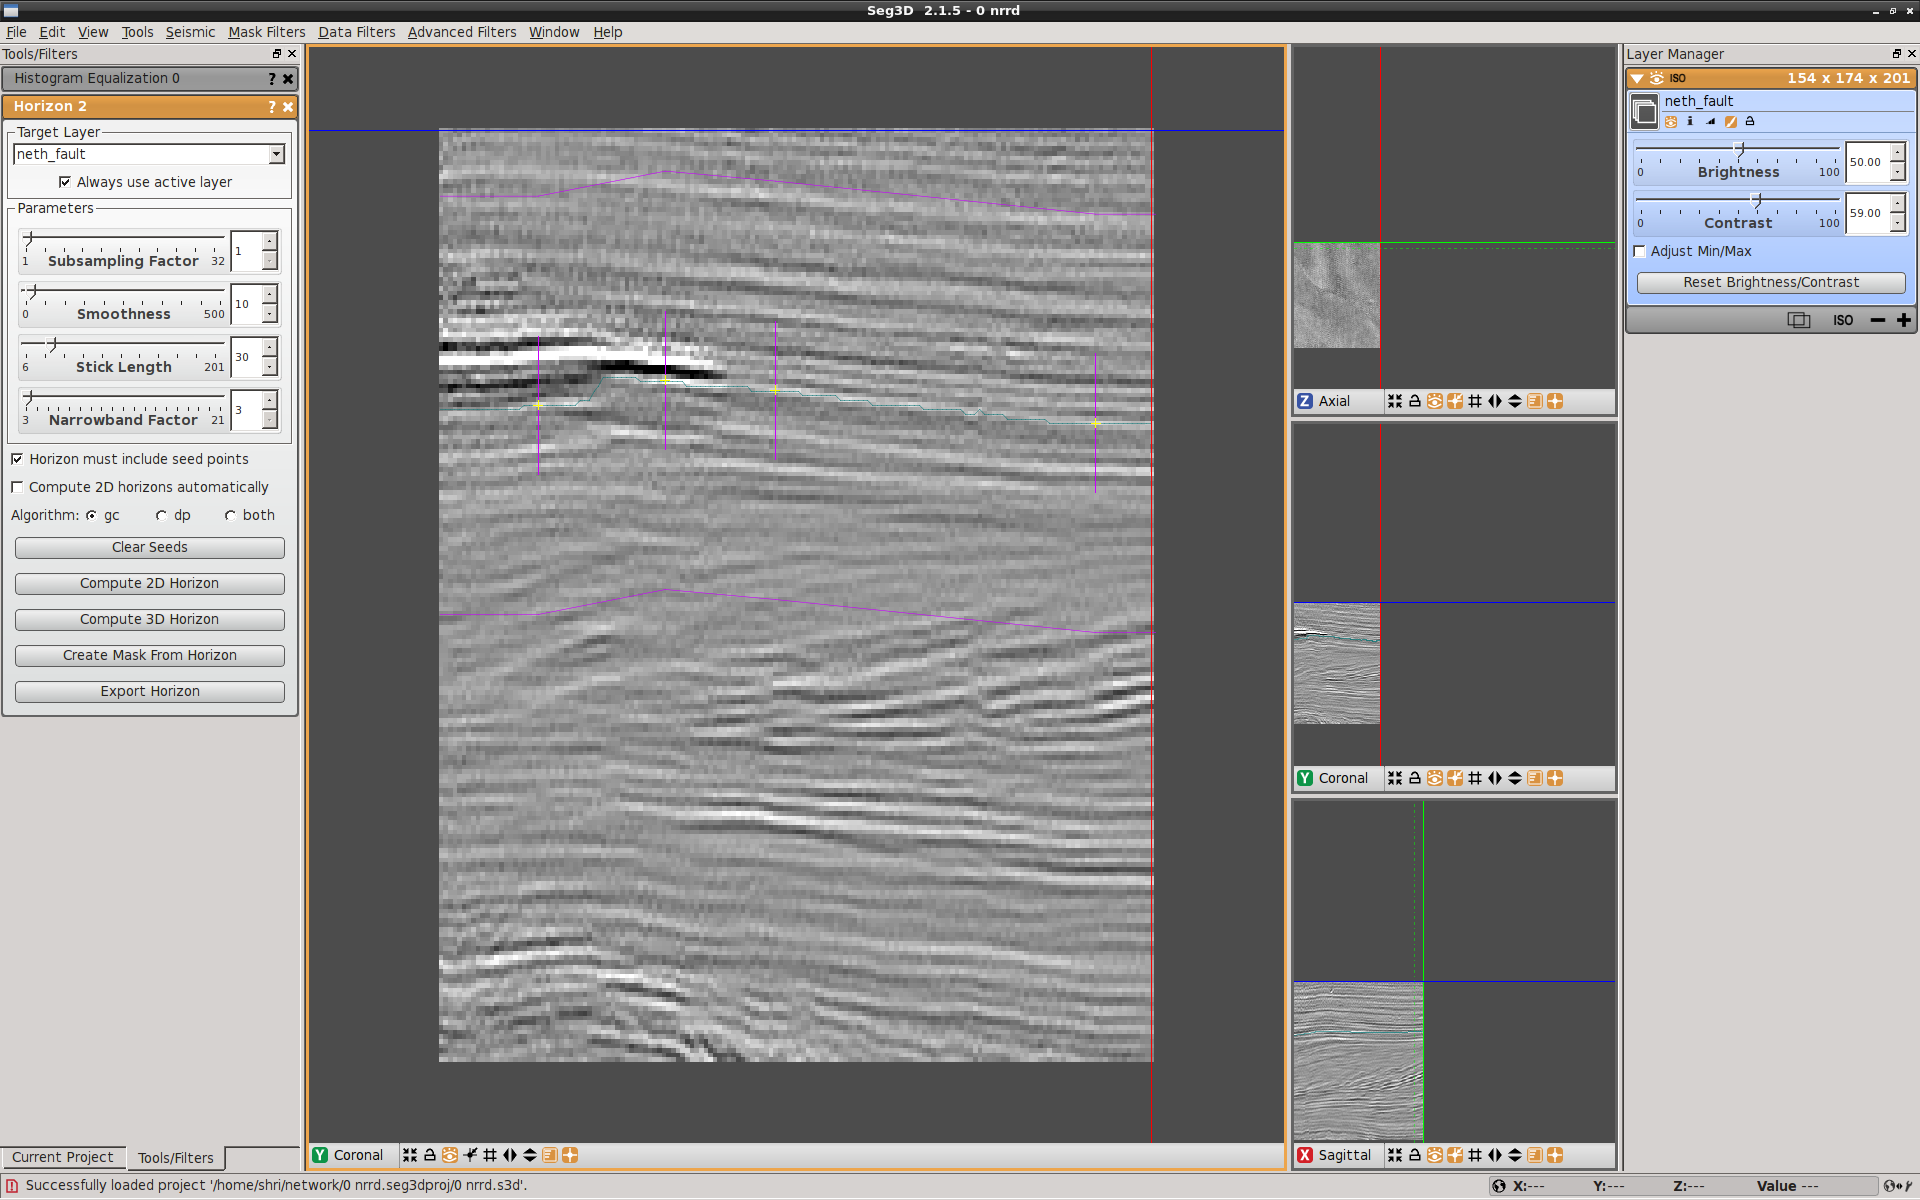Switch to the Current Project tab

coord(63,1157)
